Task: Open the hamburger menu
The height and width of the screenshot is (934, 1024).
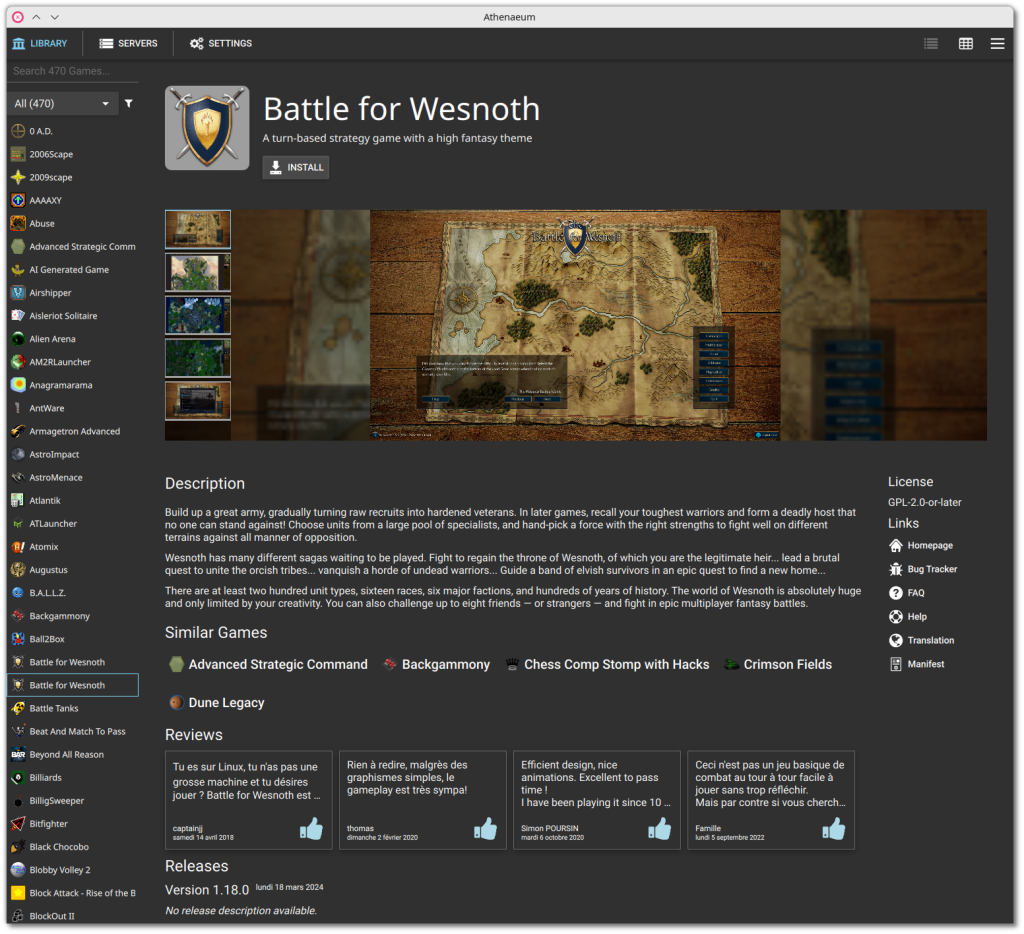Action: click(997, 43)
